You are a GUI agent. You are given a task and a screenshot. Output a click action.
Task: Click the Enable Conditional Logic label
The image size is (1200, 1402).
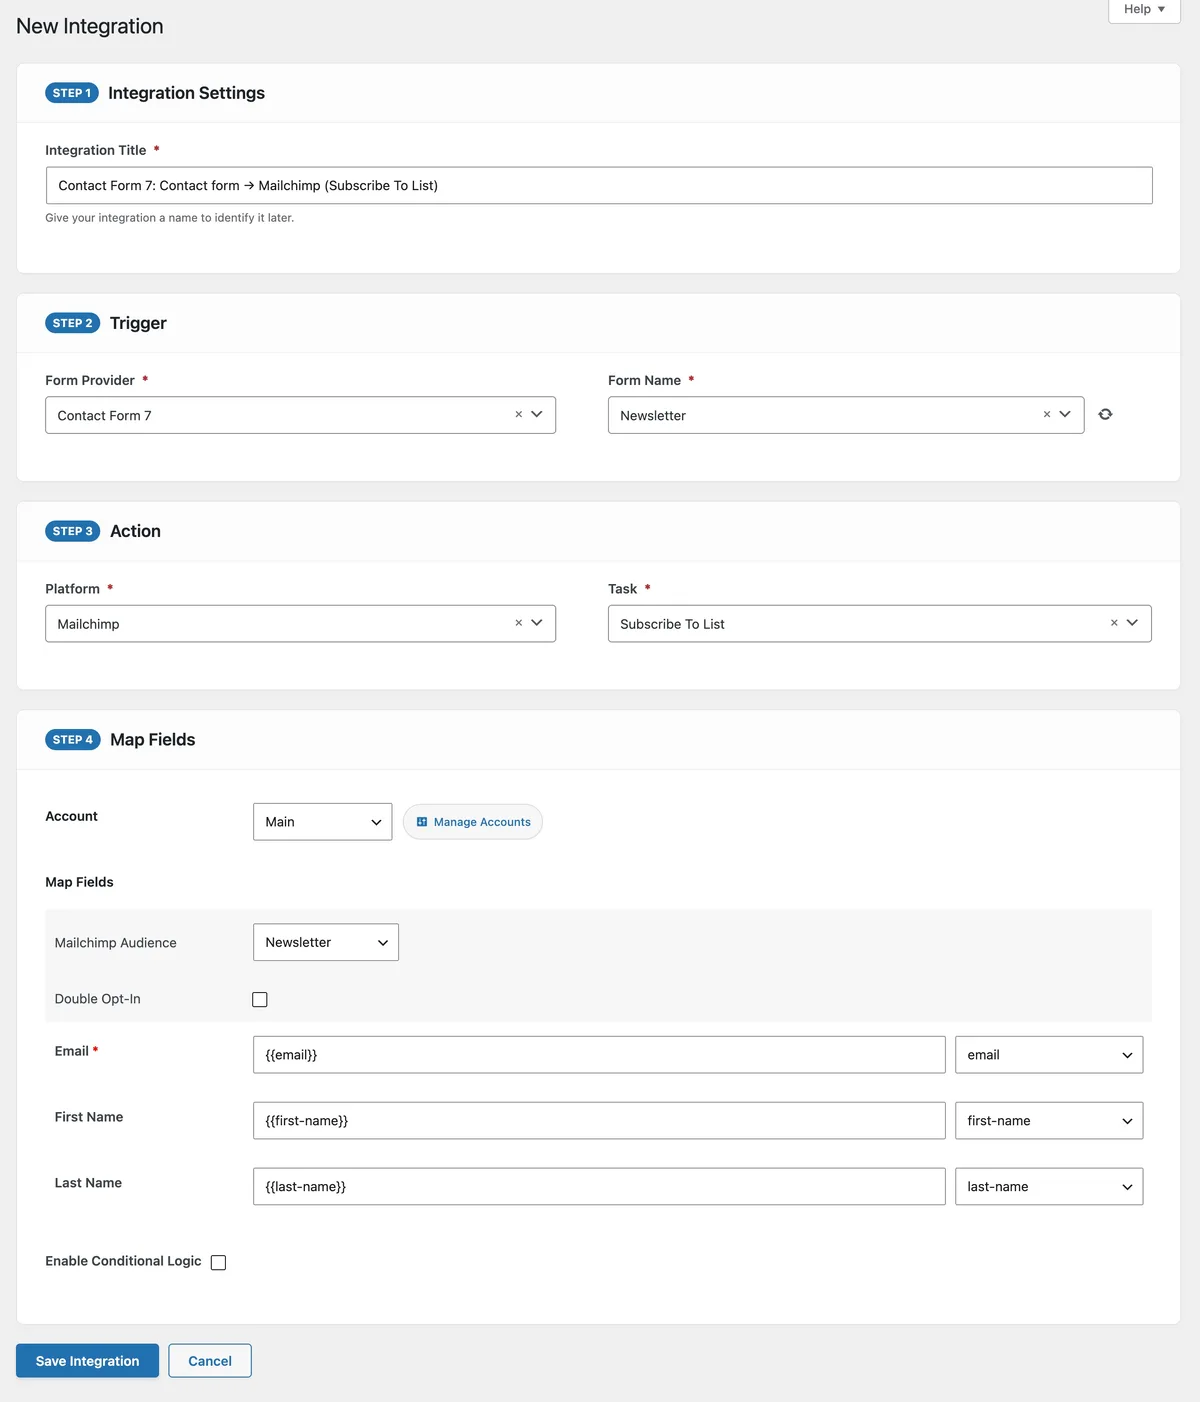123,1261
